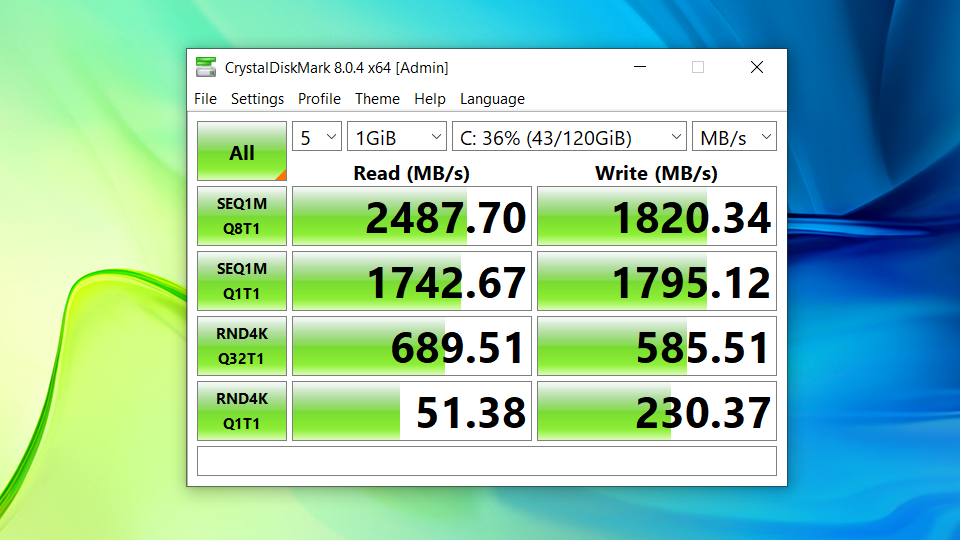Start the SEQ1M Q8T1 test
Viewport: 960px width, 540px height.
[242, 216]
